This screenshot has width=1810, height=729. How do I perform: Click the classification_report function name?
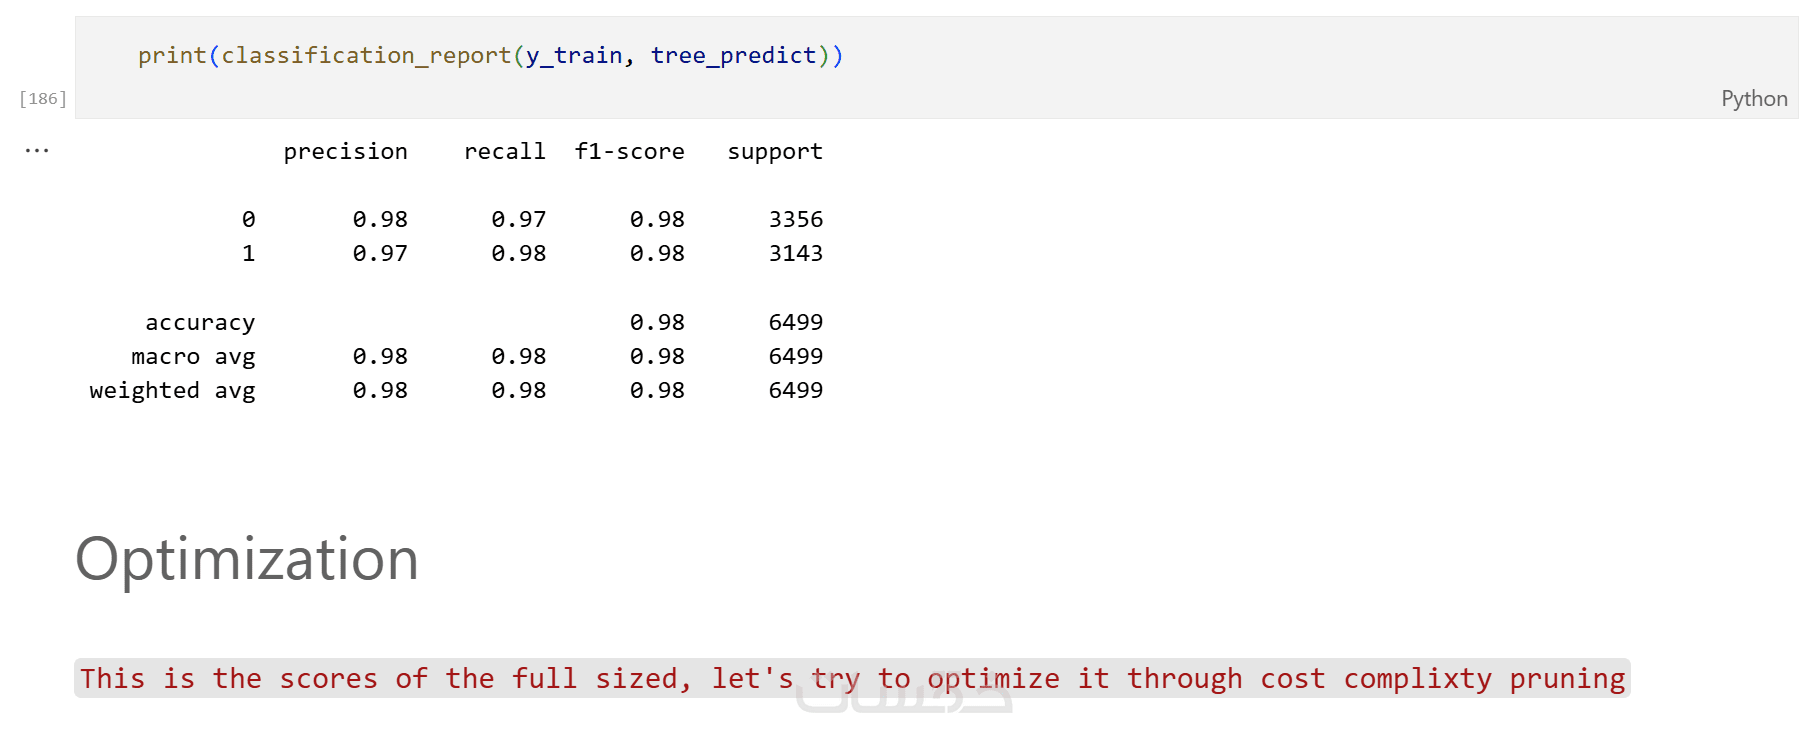366,56
